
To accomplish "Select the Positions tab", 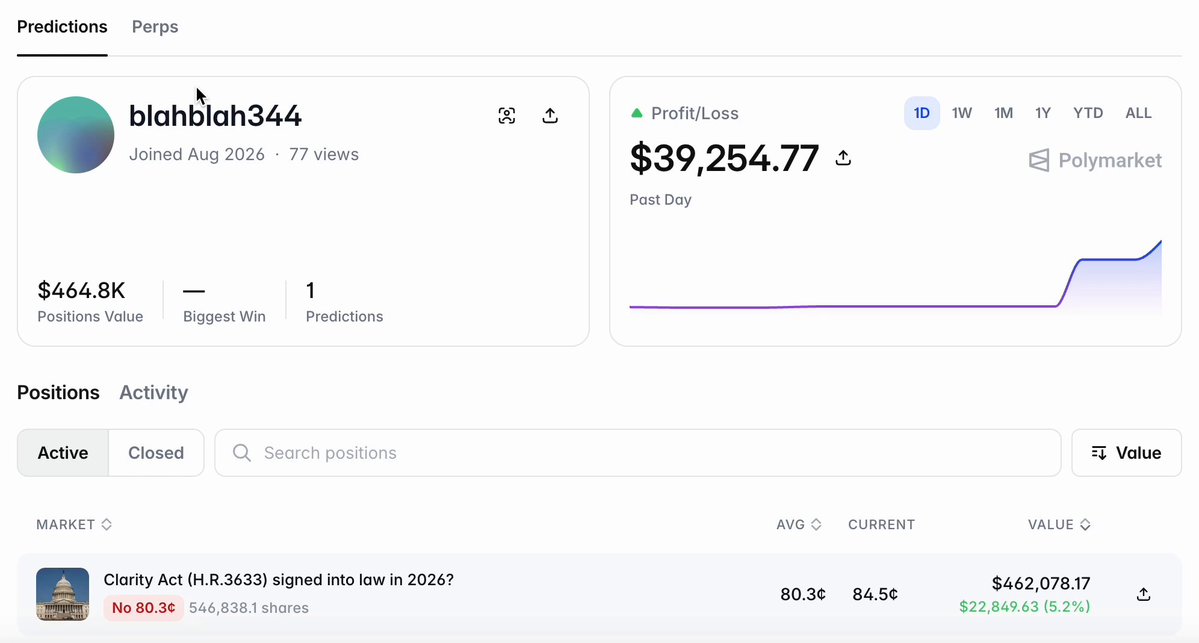I will coord(58,392).
